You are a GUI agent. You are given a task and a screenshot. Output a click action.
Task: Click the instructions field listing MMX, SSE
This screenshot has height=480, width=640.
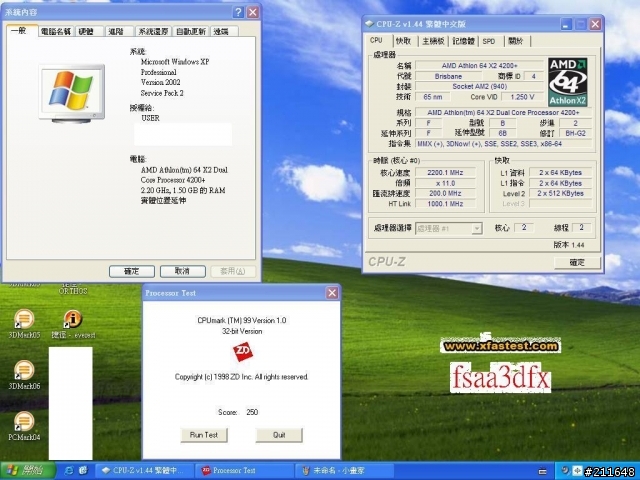pos(504,144)
